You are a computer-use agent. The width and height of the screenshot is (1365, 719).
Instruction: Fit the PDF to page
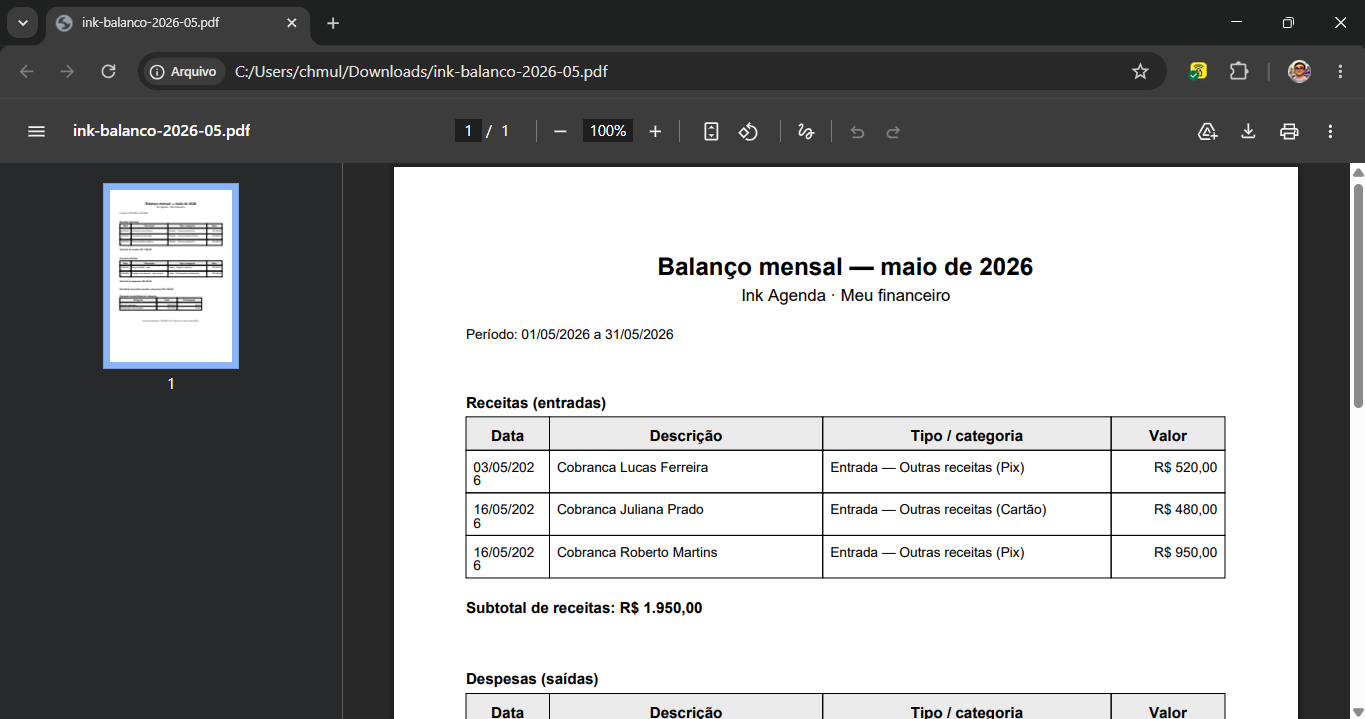coord(711,131)
